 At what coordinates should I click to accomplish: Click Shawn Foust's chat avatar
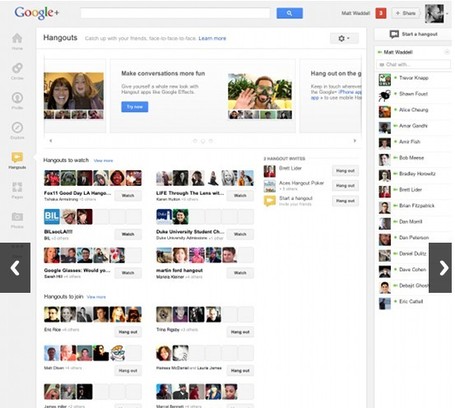click(x=385, y=96)
